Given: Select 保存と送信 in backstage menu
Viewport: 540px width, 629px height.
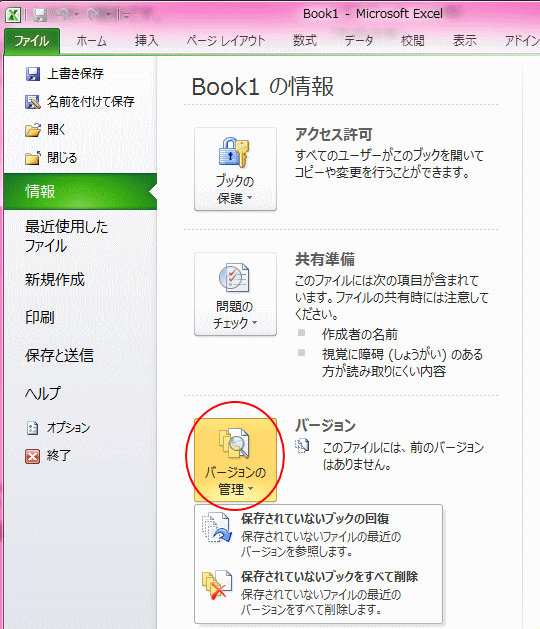Looking at the screenshot, I should 59,355.
